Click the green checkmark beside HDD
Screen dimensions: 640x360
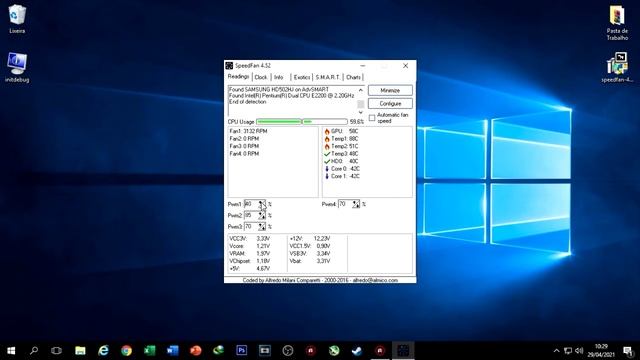pyautogui.click(x=327, y=162)
